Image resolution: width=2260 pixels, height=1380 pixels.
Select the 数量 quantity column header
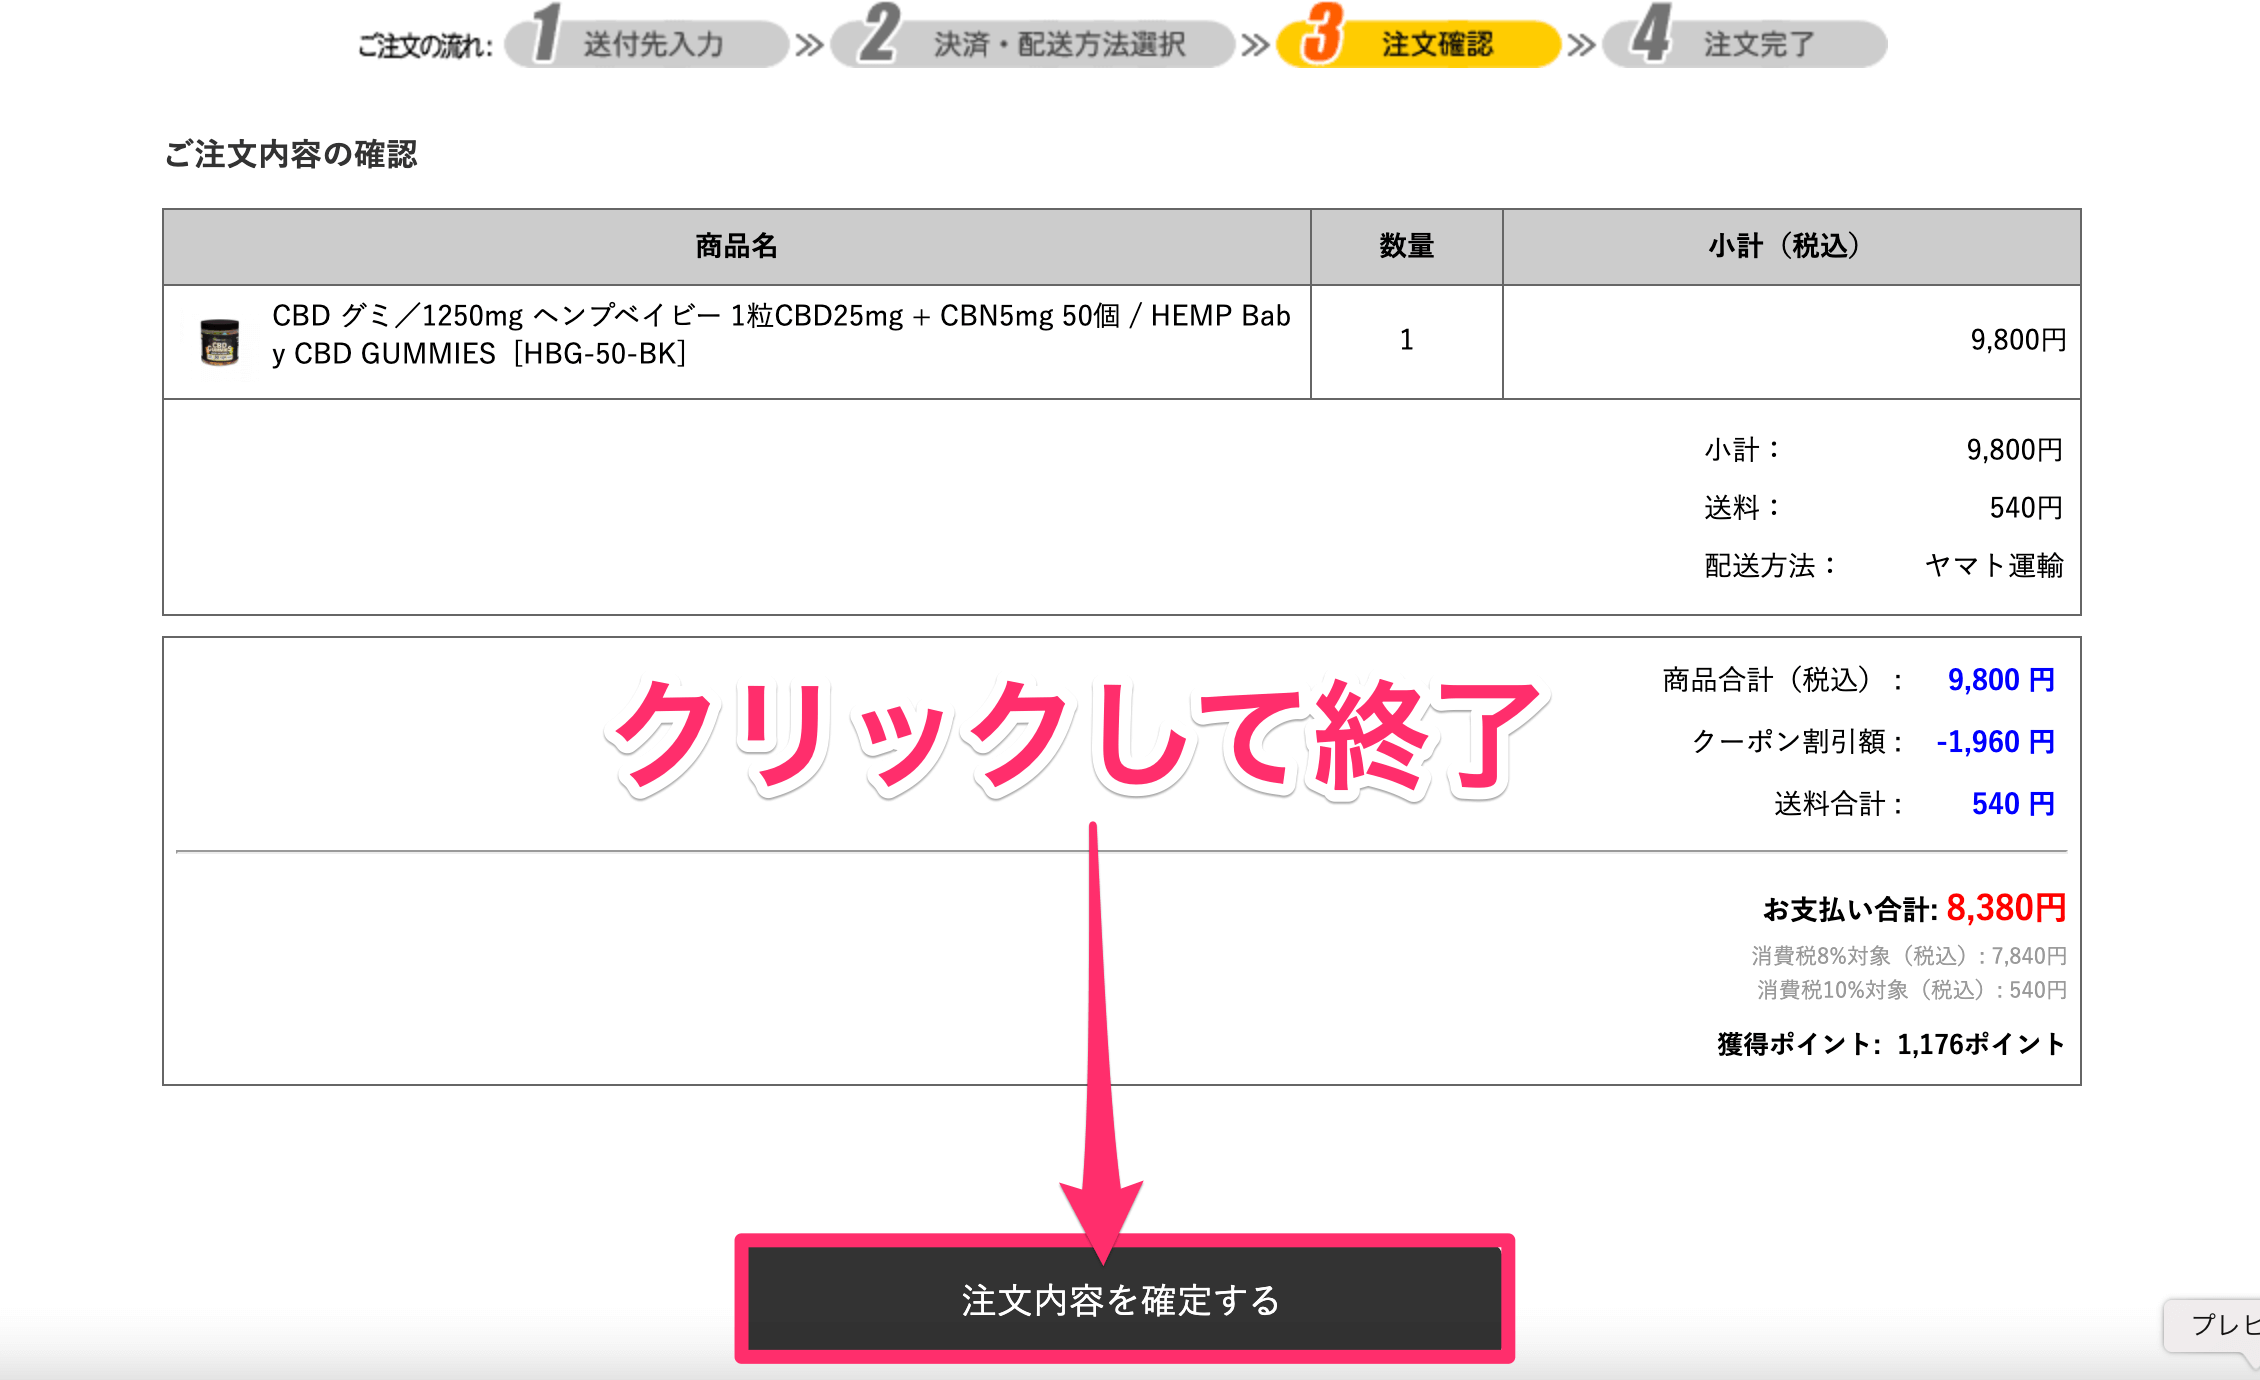(x=1404, y=246)
